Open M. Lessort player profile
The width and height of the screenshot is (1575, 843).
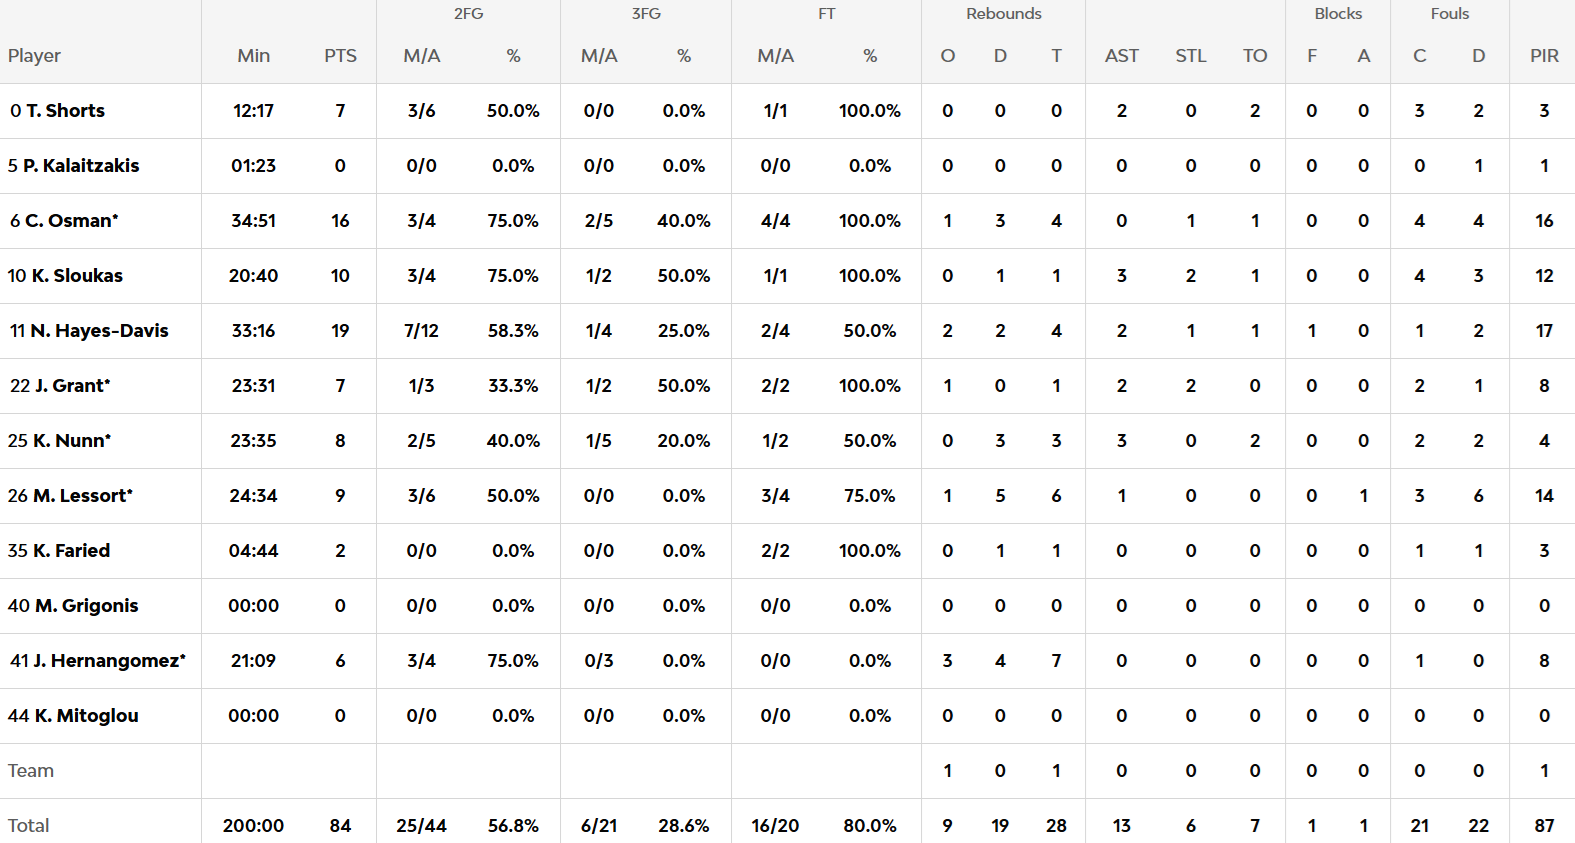82,496
